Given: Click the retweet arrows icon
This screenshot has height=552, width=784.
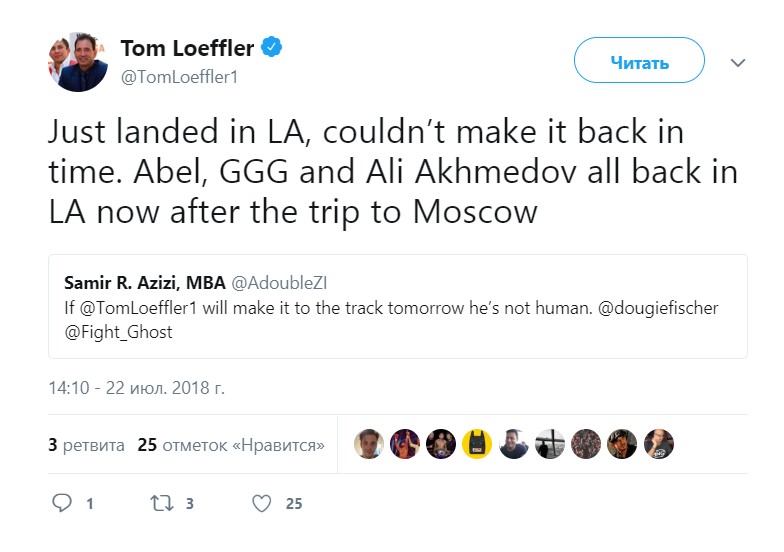Looking at the screenshot, I should (162, 503).
